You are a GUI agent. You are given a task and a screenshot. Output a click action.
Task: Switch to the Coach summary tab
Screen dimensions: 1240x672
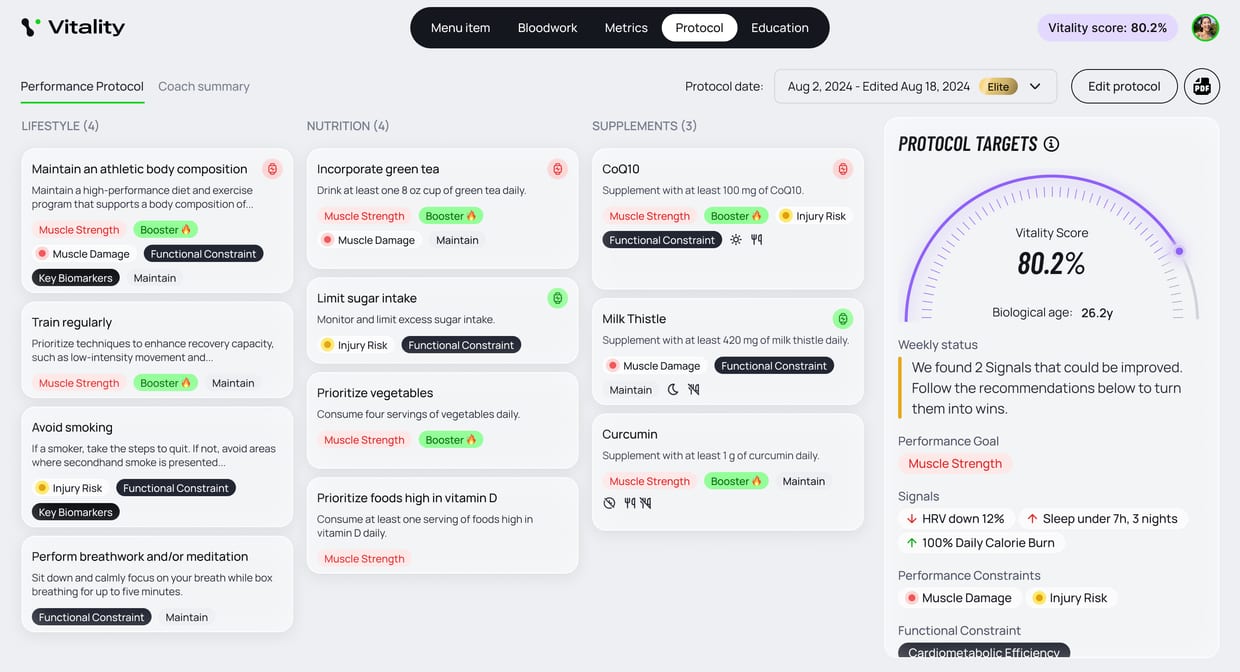pyautogui.click(x=204, y=87)
